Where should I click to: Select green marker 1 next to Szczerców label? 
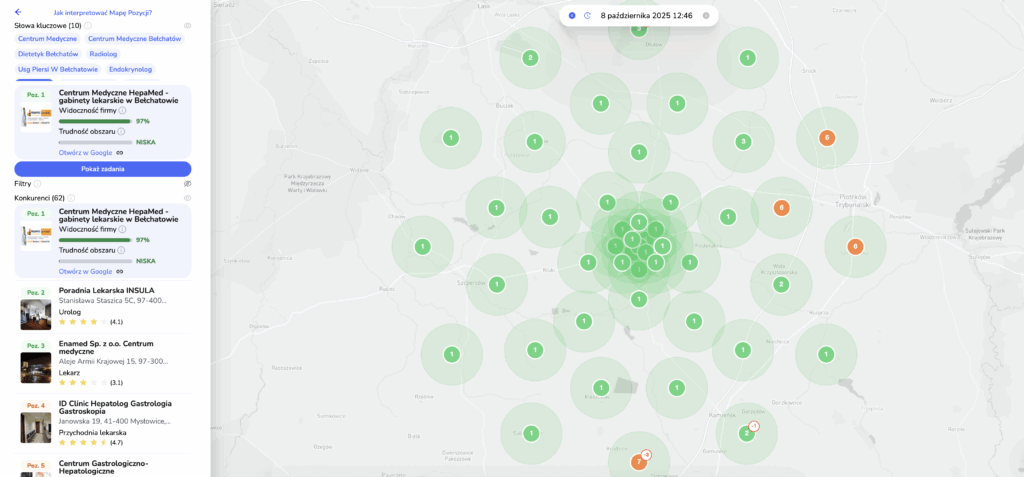coord(496,284)
